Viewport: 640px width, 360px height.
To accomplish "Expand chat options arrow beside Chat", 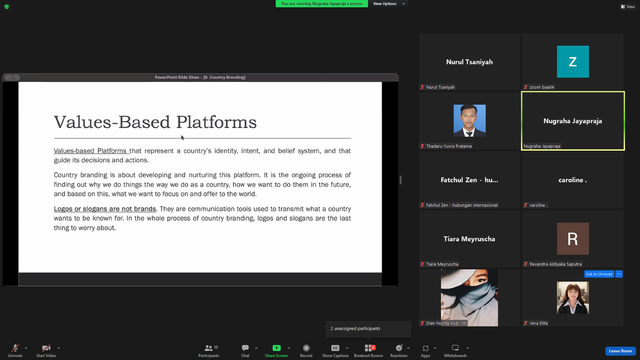I will click(256, 348).
